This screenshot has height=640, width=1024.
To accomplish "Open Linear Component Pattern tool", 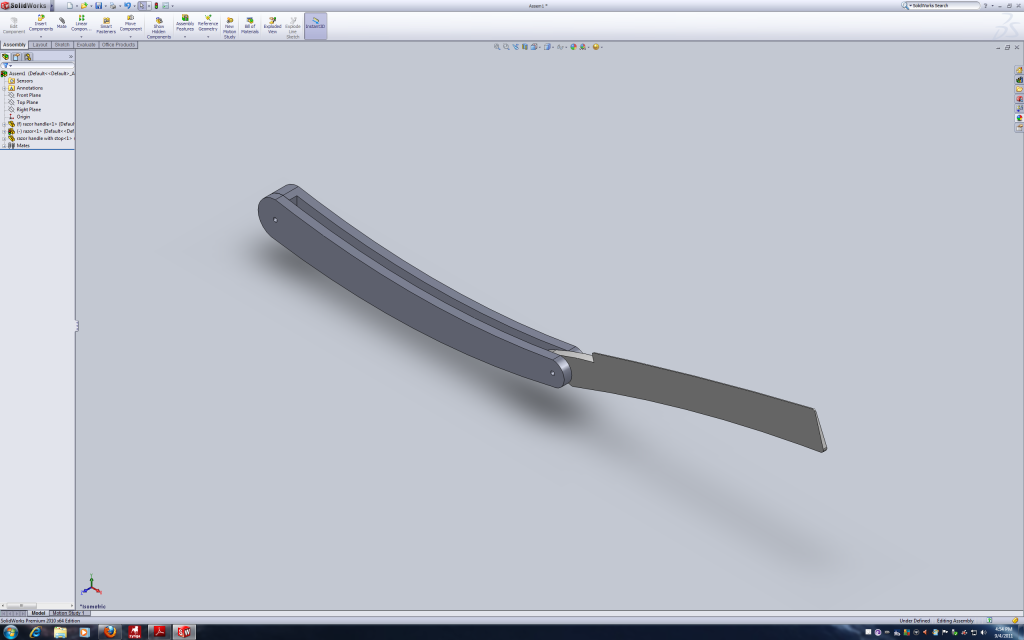I will (x=81, y=24).
